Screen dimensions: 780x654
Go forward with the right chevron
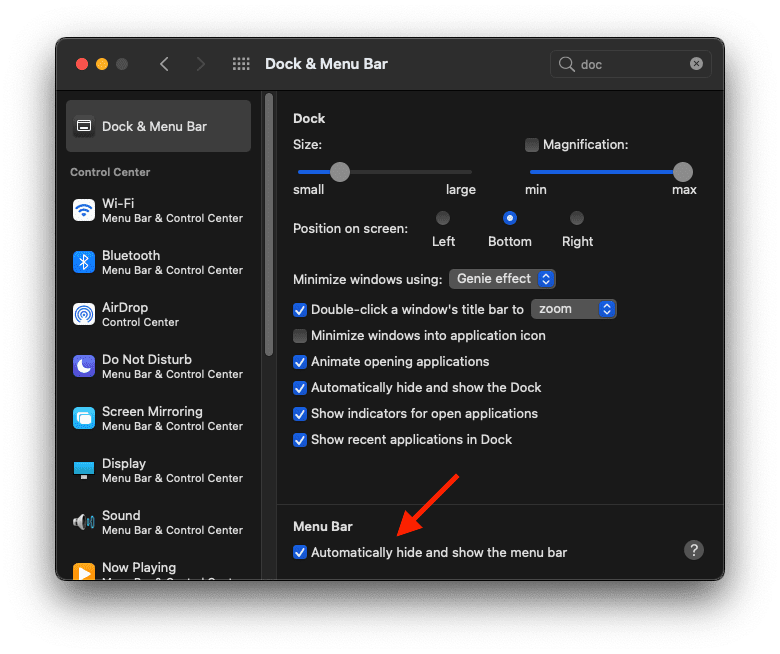coord(200,64)
